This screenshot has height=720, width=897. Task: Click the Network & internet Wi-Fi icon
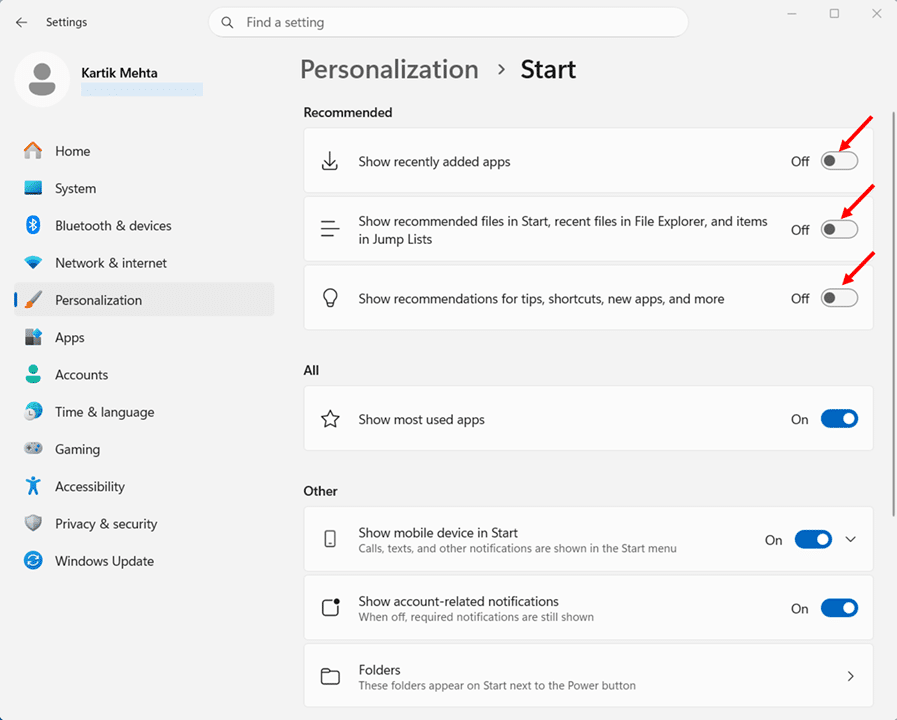(x=33, y=263)
